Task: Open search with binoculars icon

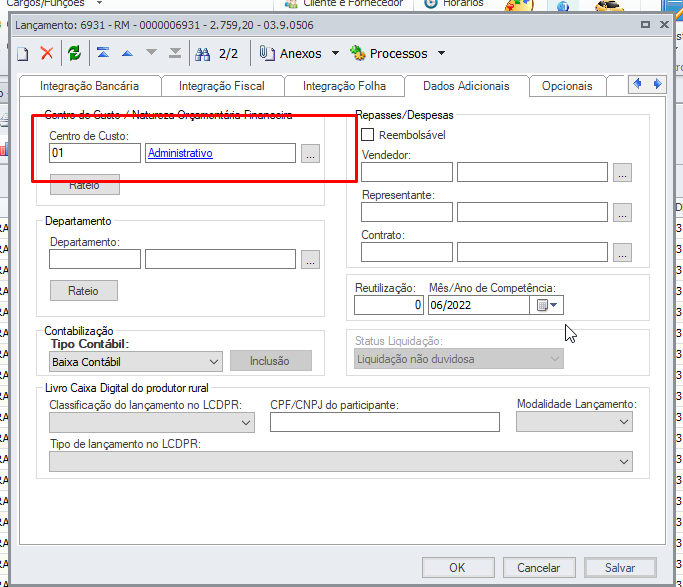Action: (202, 54)
